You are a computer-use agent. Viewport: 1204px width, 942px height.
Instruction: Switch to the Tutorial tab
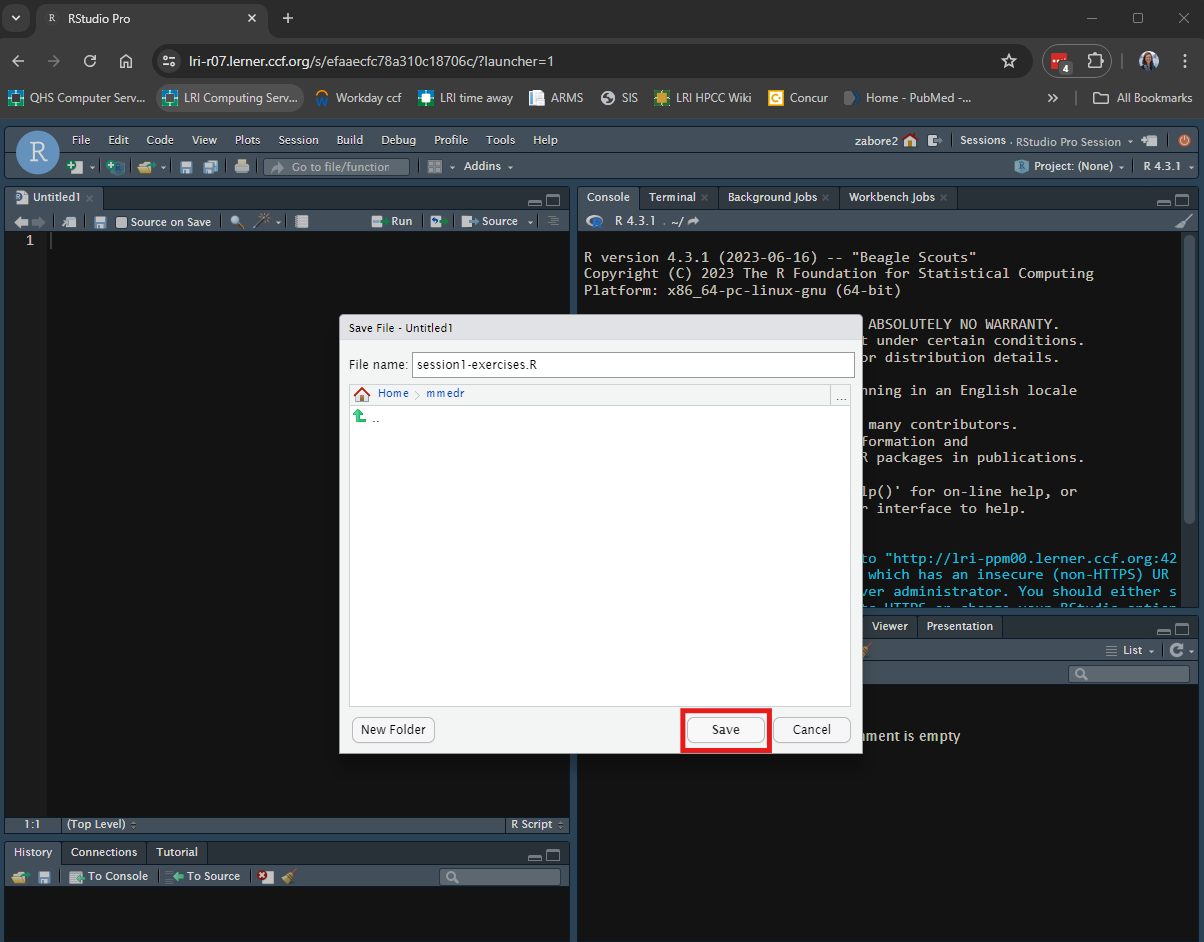177,853
